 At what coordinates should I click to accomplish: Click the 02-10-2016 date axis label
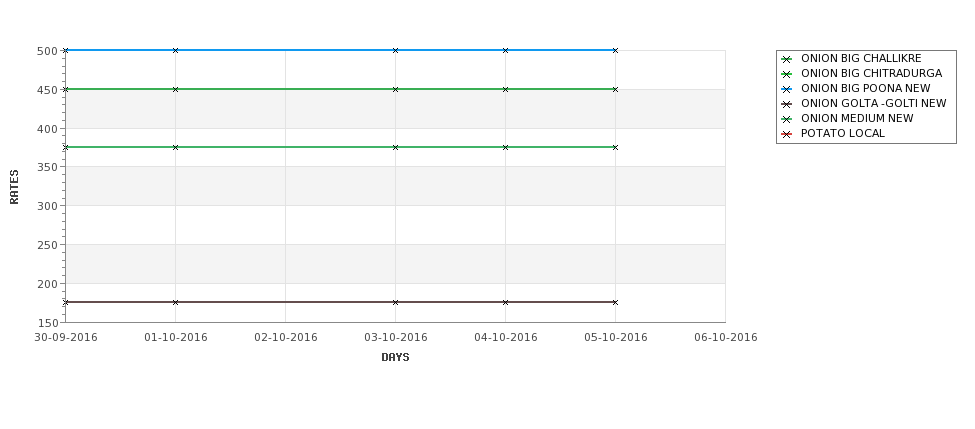[285, 338]
